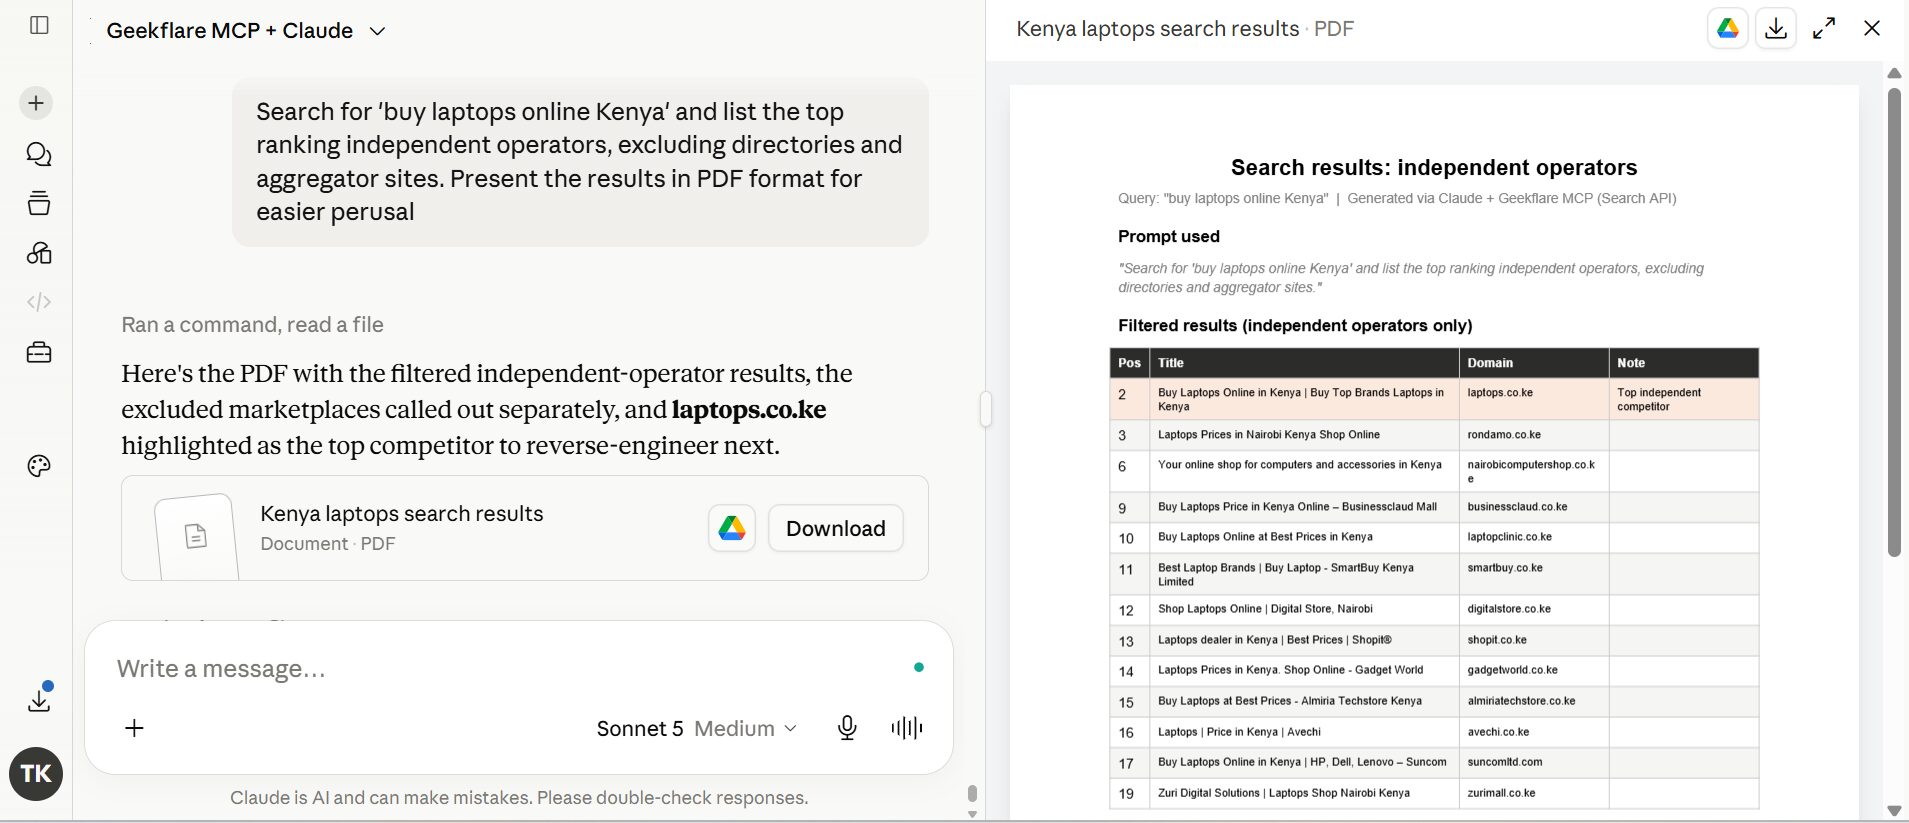Viewport: 1909px width, 823px height.
Task: Click 'Filtered results (independent operators only)' heading
Action: 1295,325
